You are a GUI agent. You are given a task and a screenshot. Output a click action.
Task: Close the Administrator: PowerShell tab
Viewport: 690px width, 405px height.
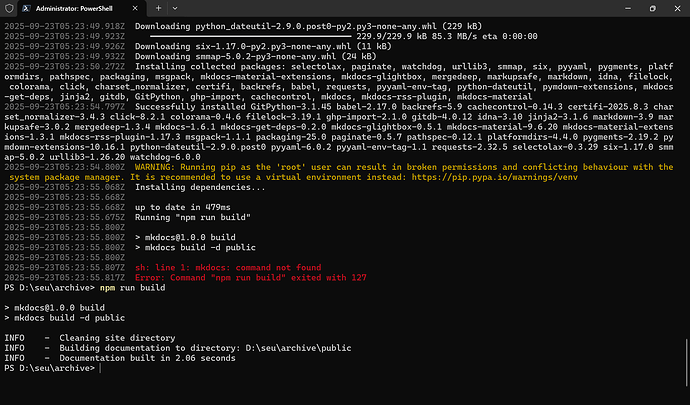pyautogui.click(x=135, y=8)
